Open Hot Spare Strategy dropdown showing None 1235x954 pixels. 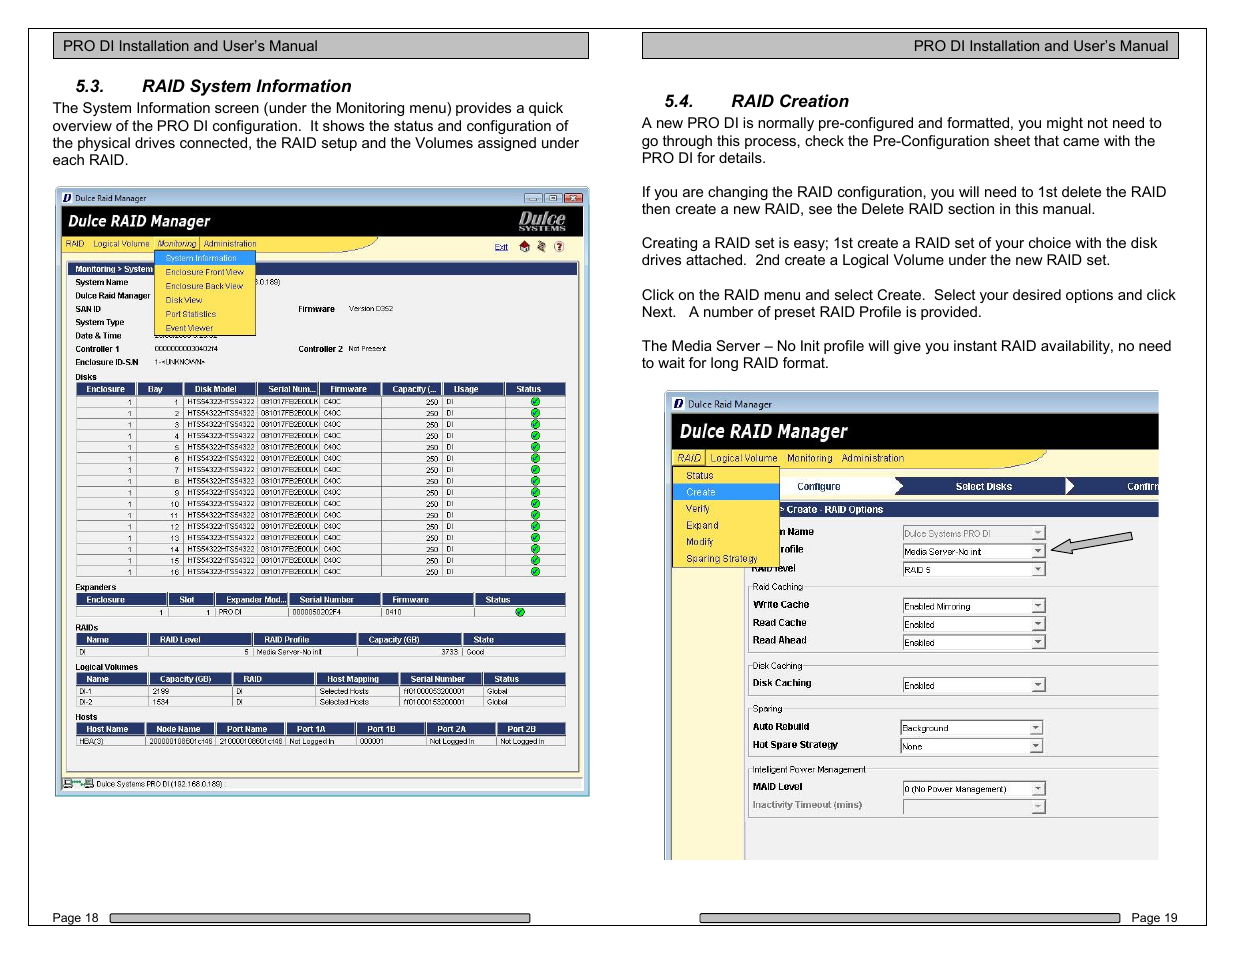click(972, 746)
